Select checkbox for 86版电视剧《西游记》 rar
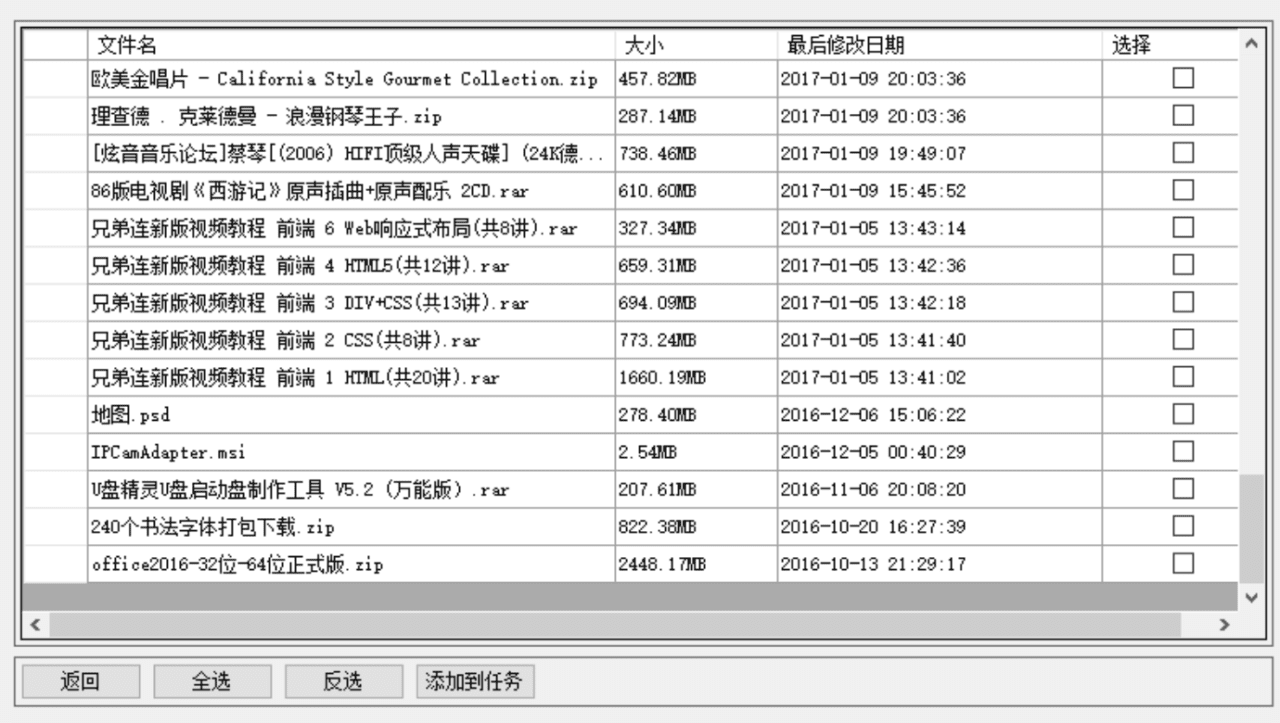Viewport: 1280px width, 723px height. [x=1183, y=190]
